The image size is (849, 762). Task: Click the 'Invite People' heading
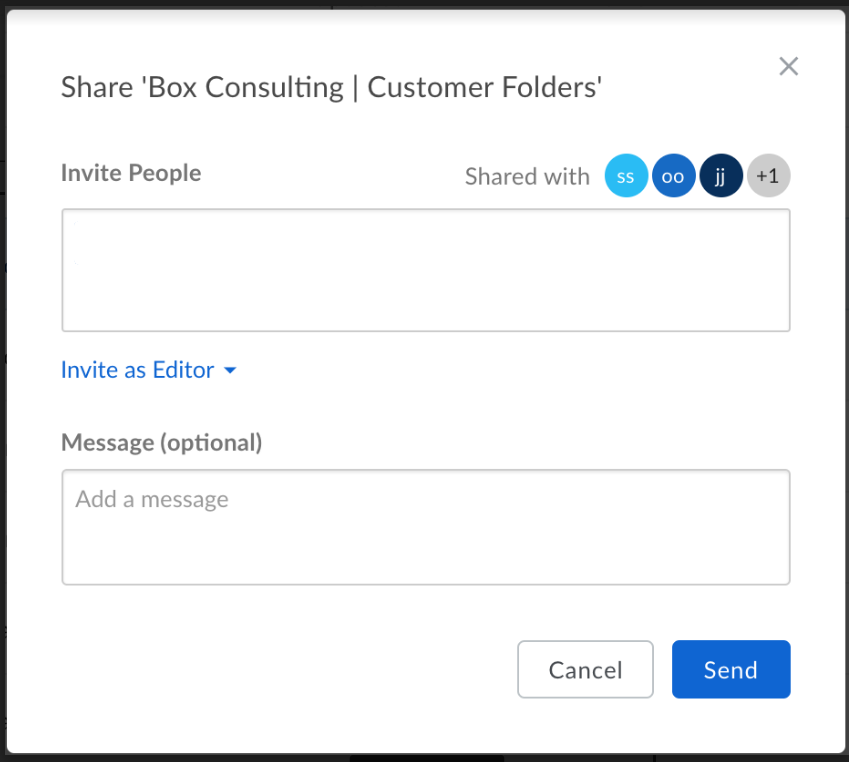click(x=131, y=173)
